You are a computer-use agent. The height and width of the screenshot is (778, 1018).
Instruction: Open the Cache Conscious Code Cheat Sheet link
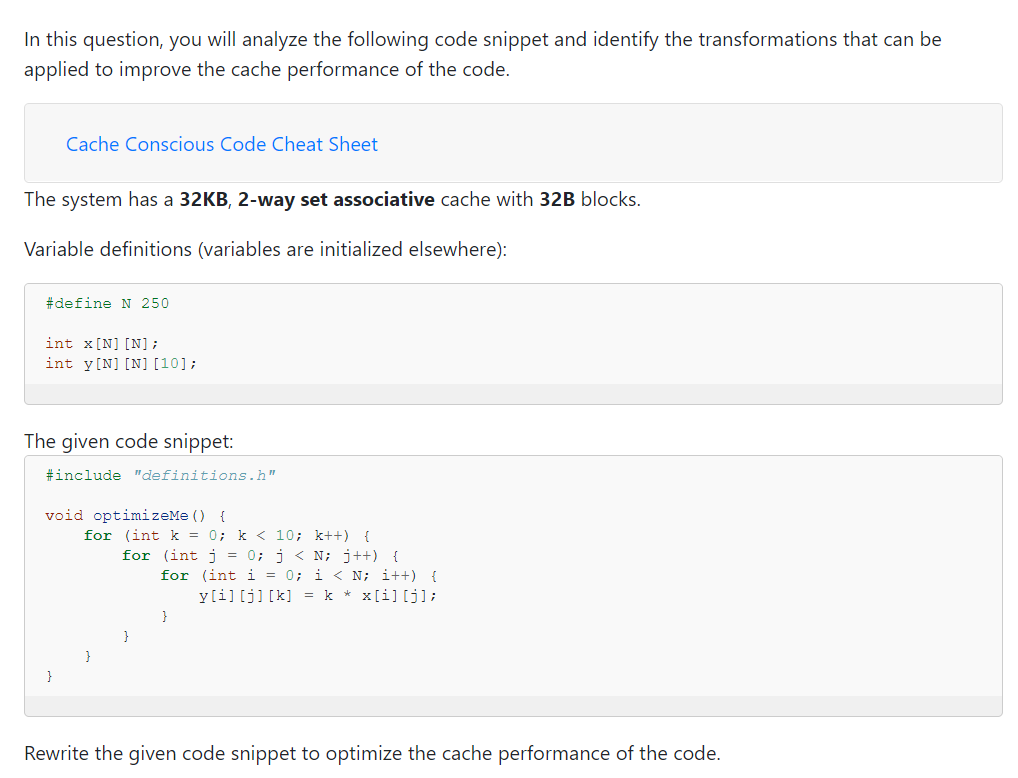click(x=221, y=145)
